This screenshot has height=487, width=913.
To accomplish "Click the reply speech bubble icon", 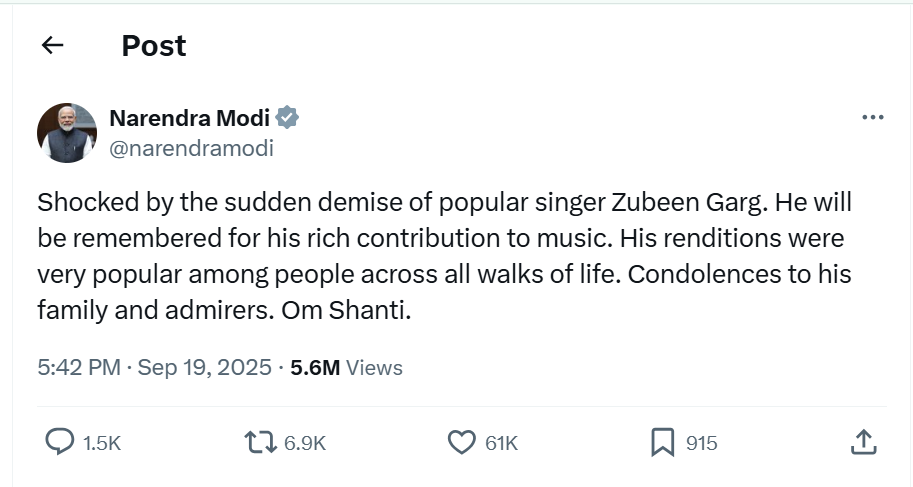I will point(61,442).
